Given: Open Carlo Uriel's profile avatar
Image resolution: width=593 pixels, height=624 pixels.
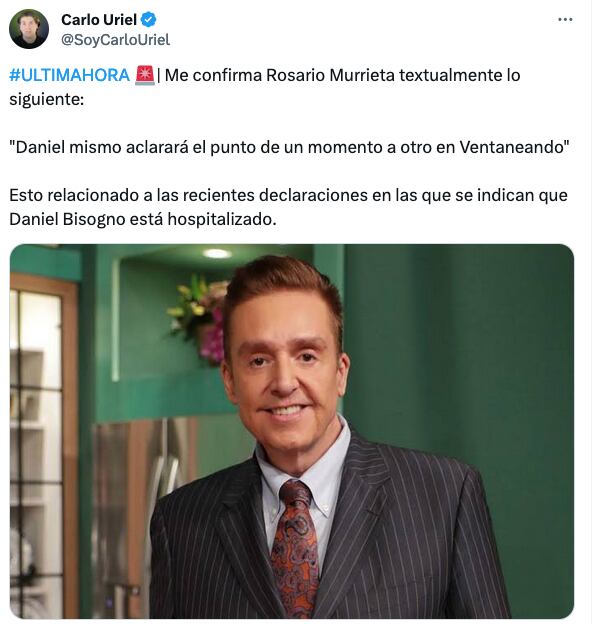Looking at the screenshot, I should click(x=29, y=29).
